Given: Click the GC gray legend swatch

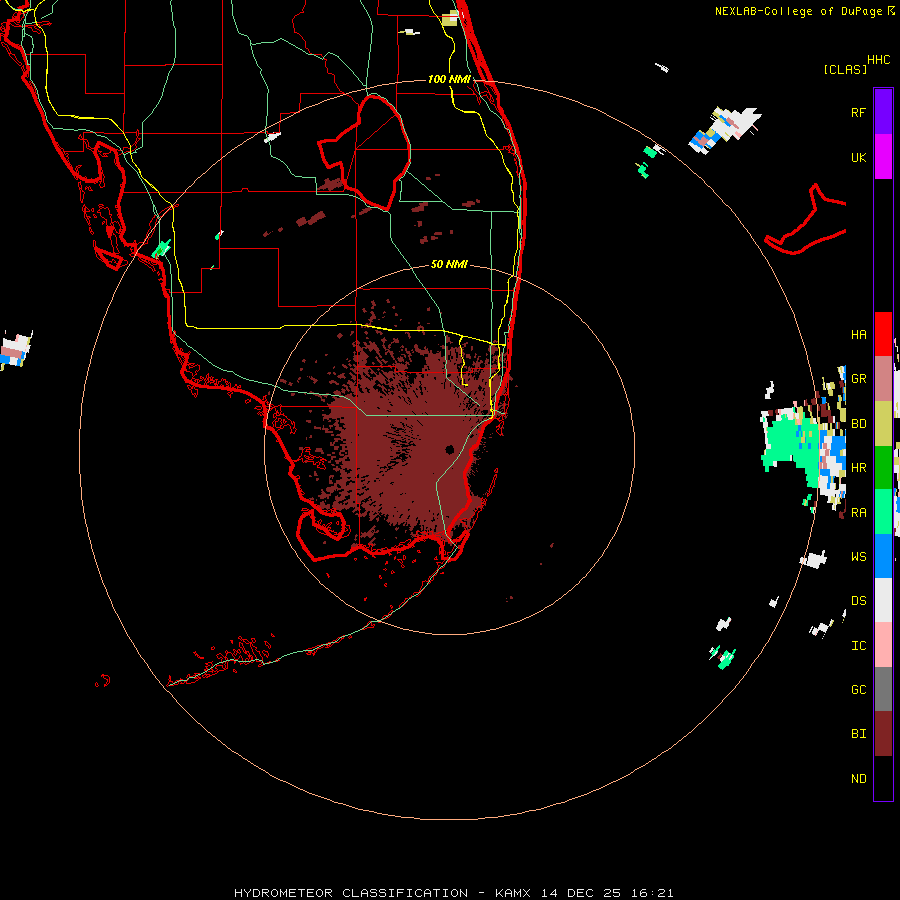Looking at the screenshot, I should coord(883,689).
